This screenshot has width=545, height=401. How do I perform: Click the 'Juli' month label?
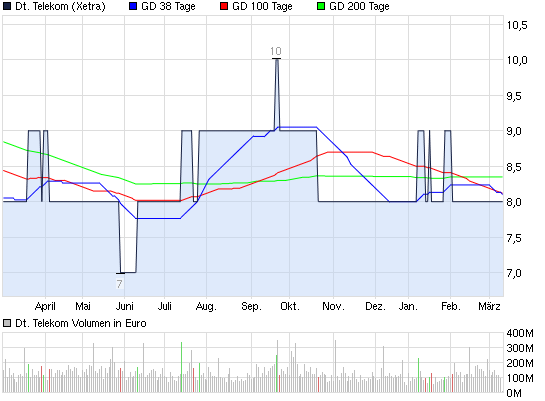[165, 306]
